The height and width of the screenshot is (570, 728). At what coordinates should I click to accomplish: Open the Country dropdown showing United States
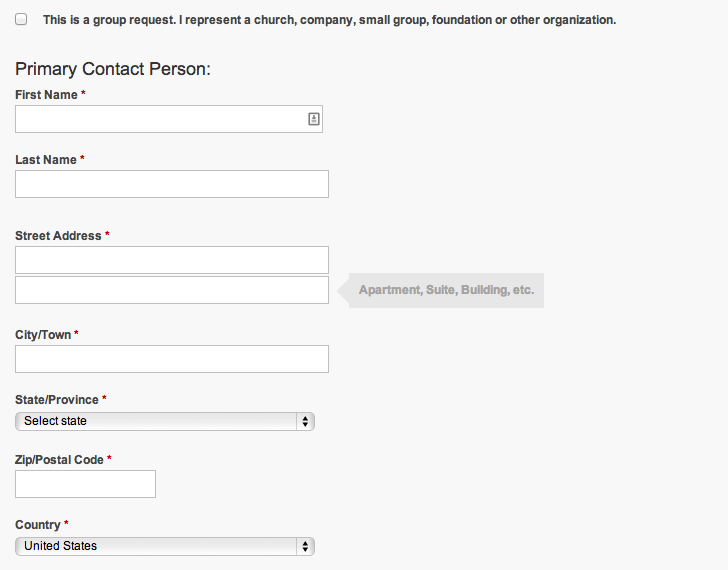(x=165, y=546)
